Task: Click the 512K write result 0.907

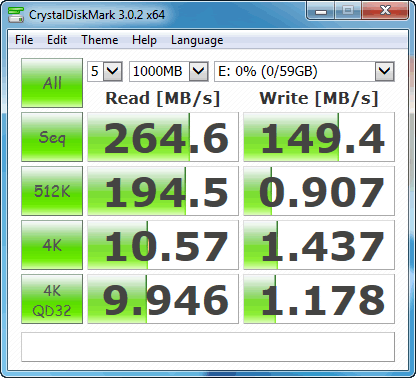Action: (319, 191)
